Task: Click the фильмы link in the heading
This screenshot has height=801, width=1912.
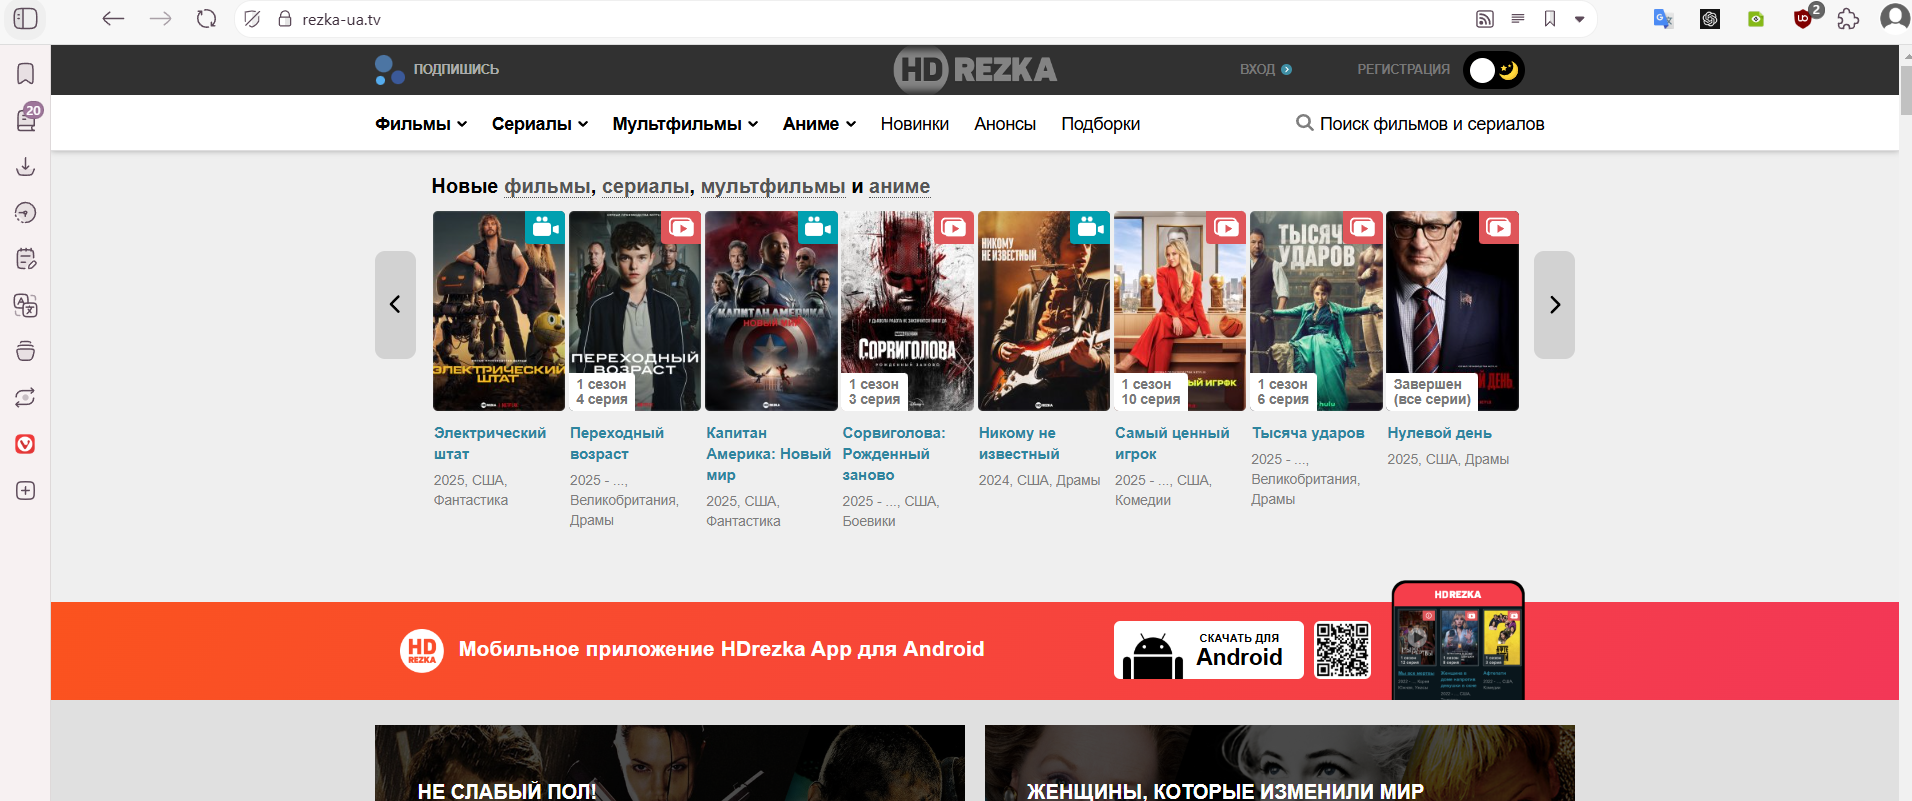Action: 547,186
